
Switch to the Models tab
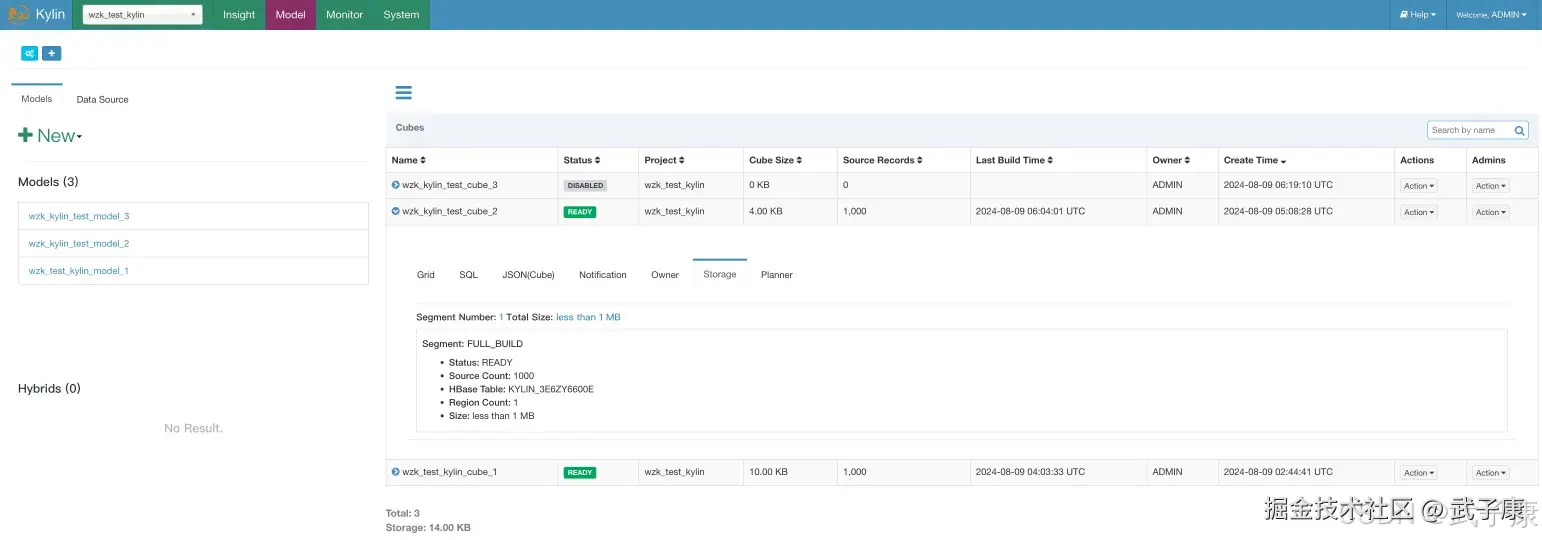(x=37, y=99)
